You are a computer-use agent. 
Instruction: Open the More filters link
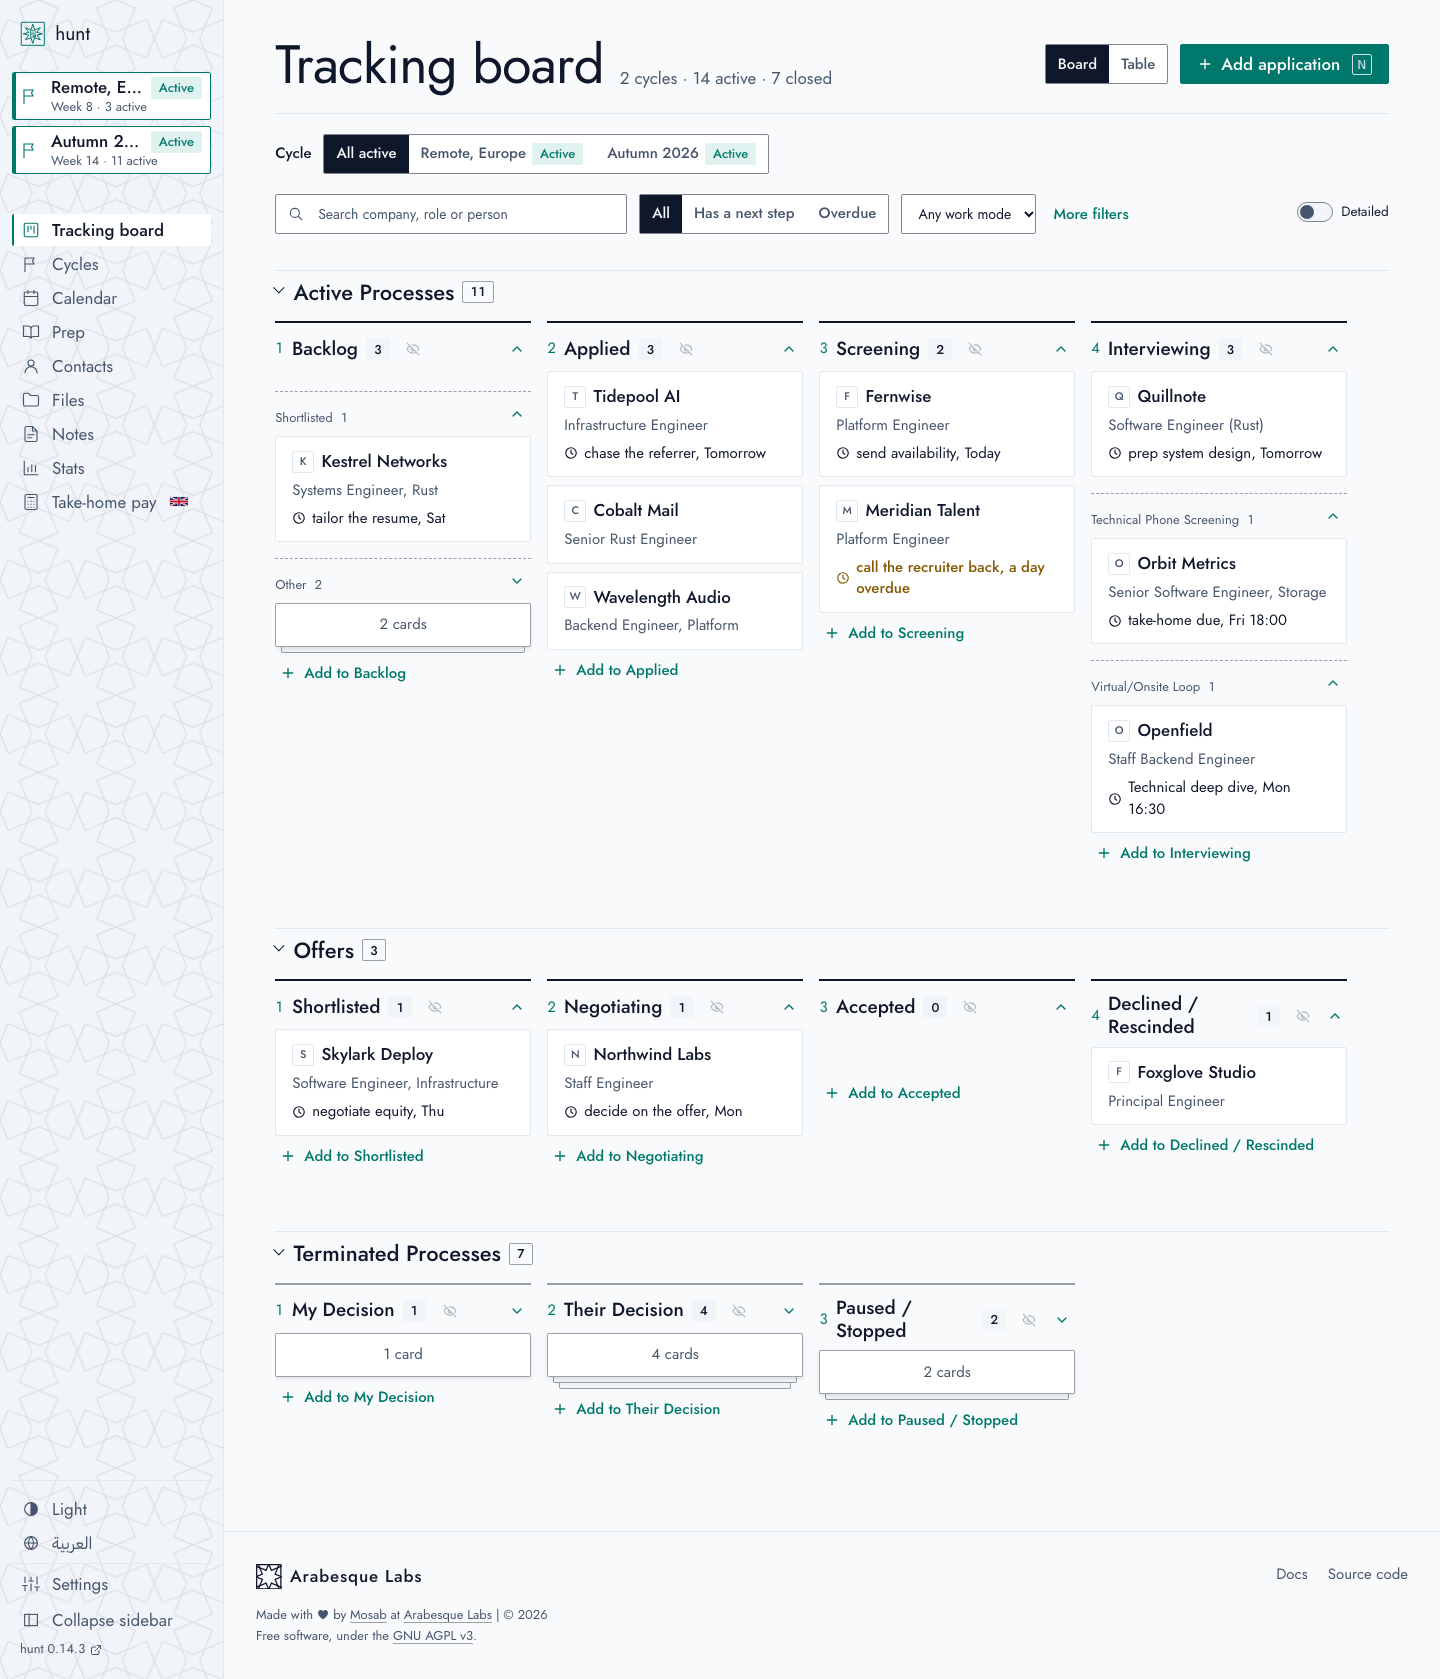coord(1091,214)
